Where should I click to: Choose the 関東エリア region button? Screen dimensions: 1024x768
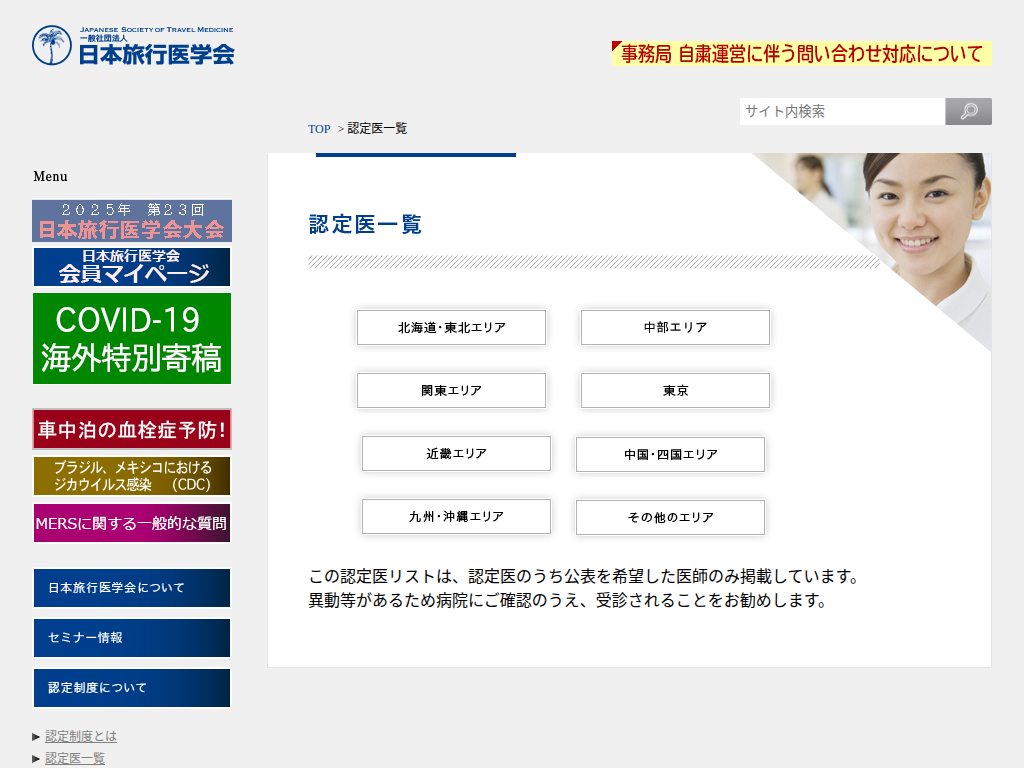(x=451, y=391)
